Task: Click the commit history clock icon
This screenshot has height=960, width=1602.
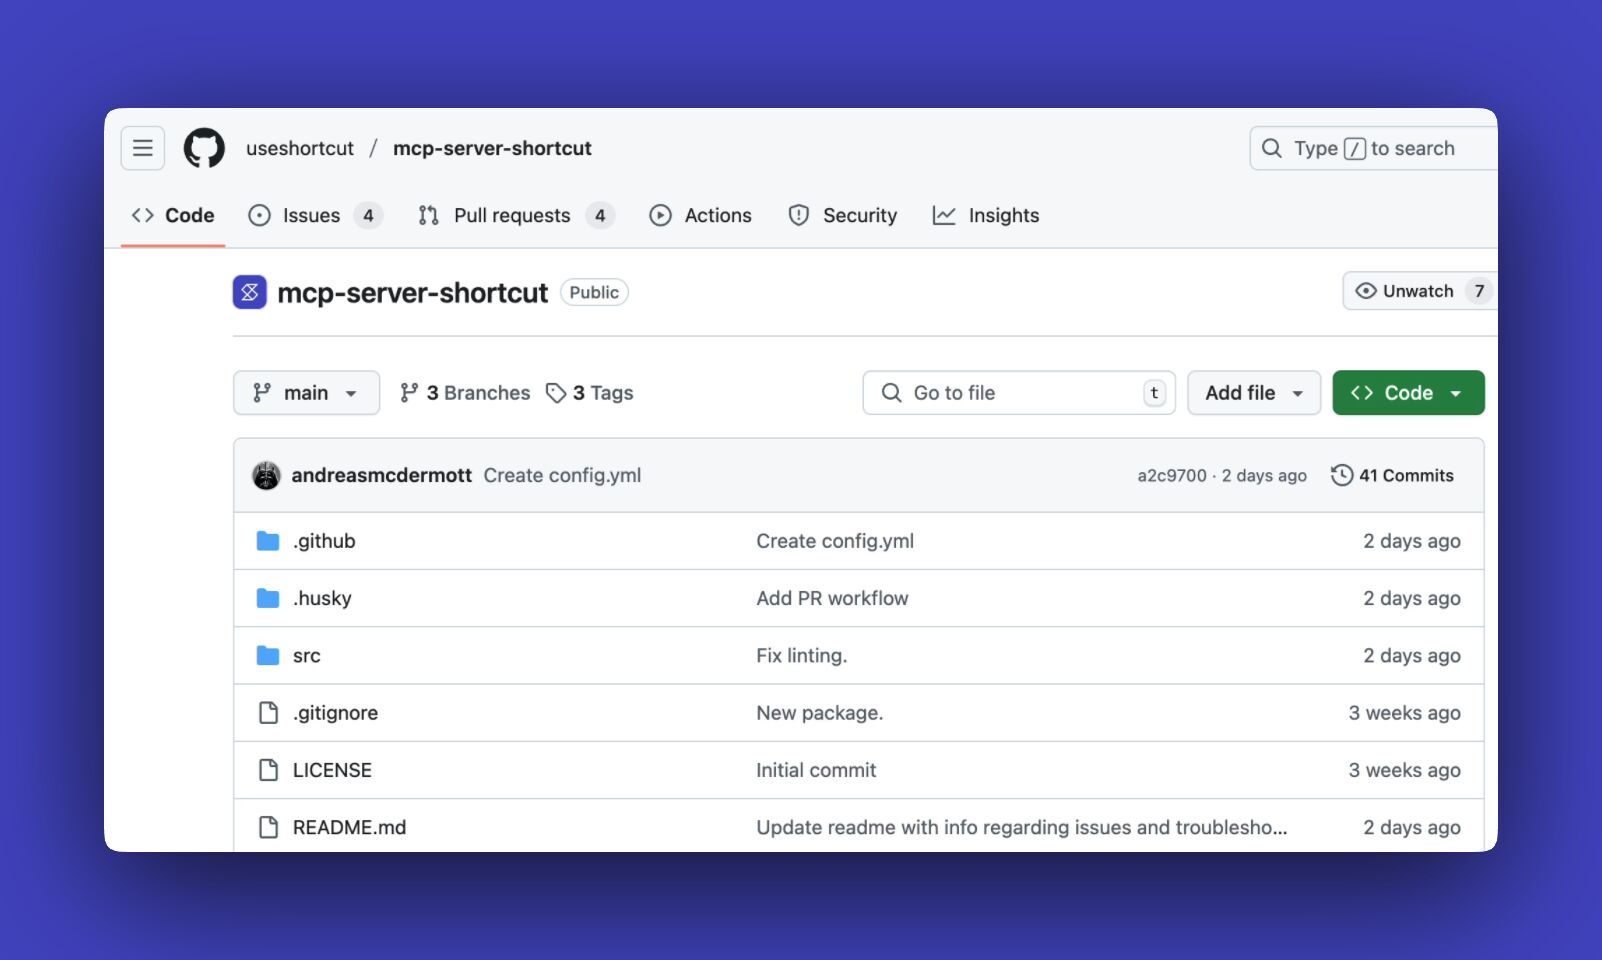Action: click(1342, 475)
